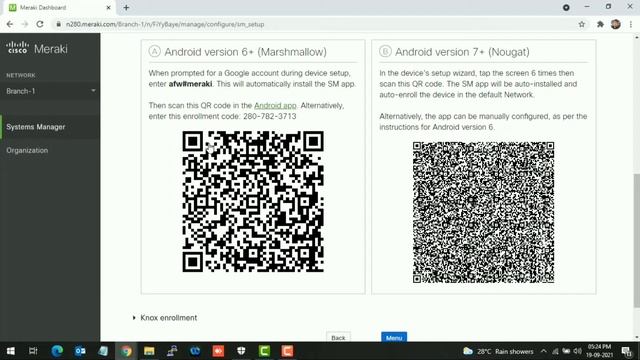This screenshot has height=360, width=640.
Task: Open Organization in the sidebar
Action: point(27,150)
